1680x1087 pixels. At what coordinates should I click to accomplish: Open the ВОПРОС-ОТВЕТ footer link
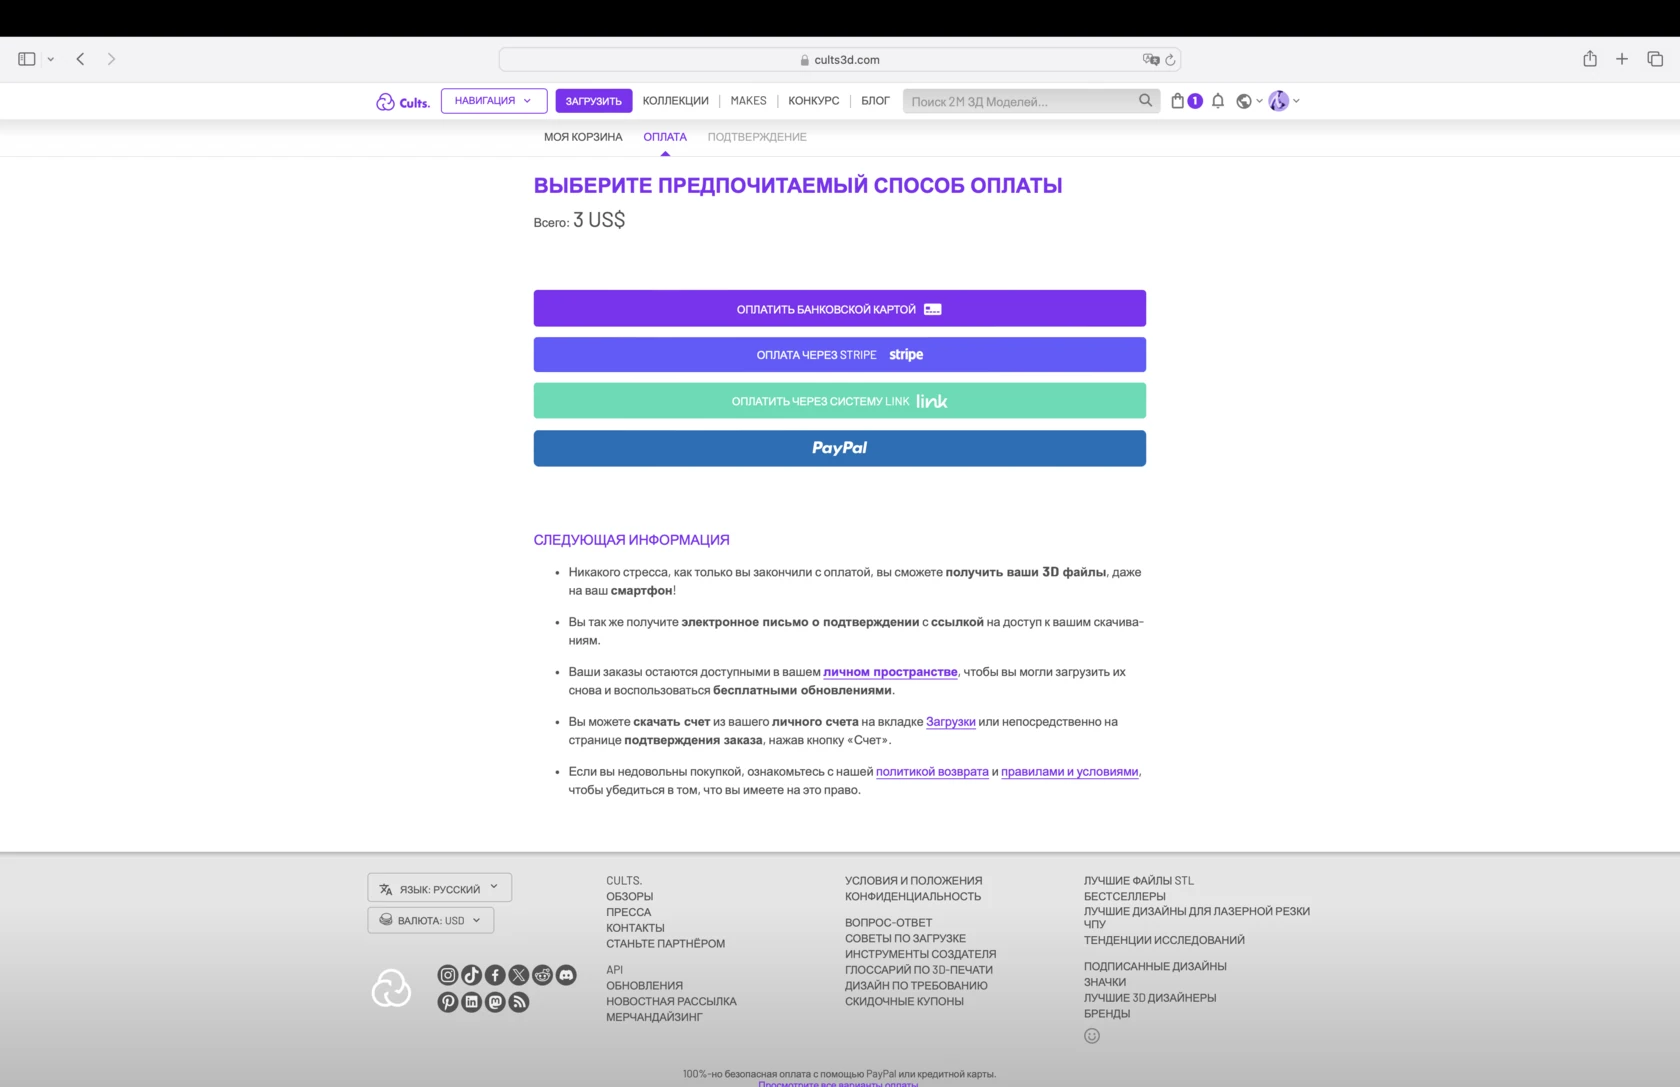889,923
